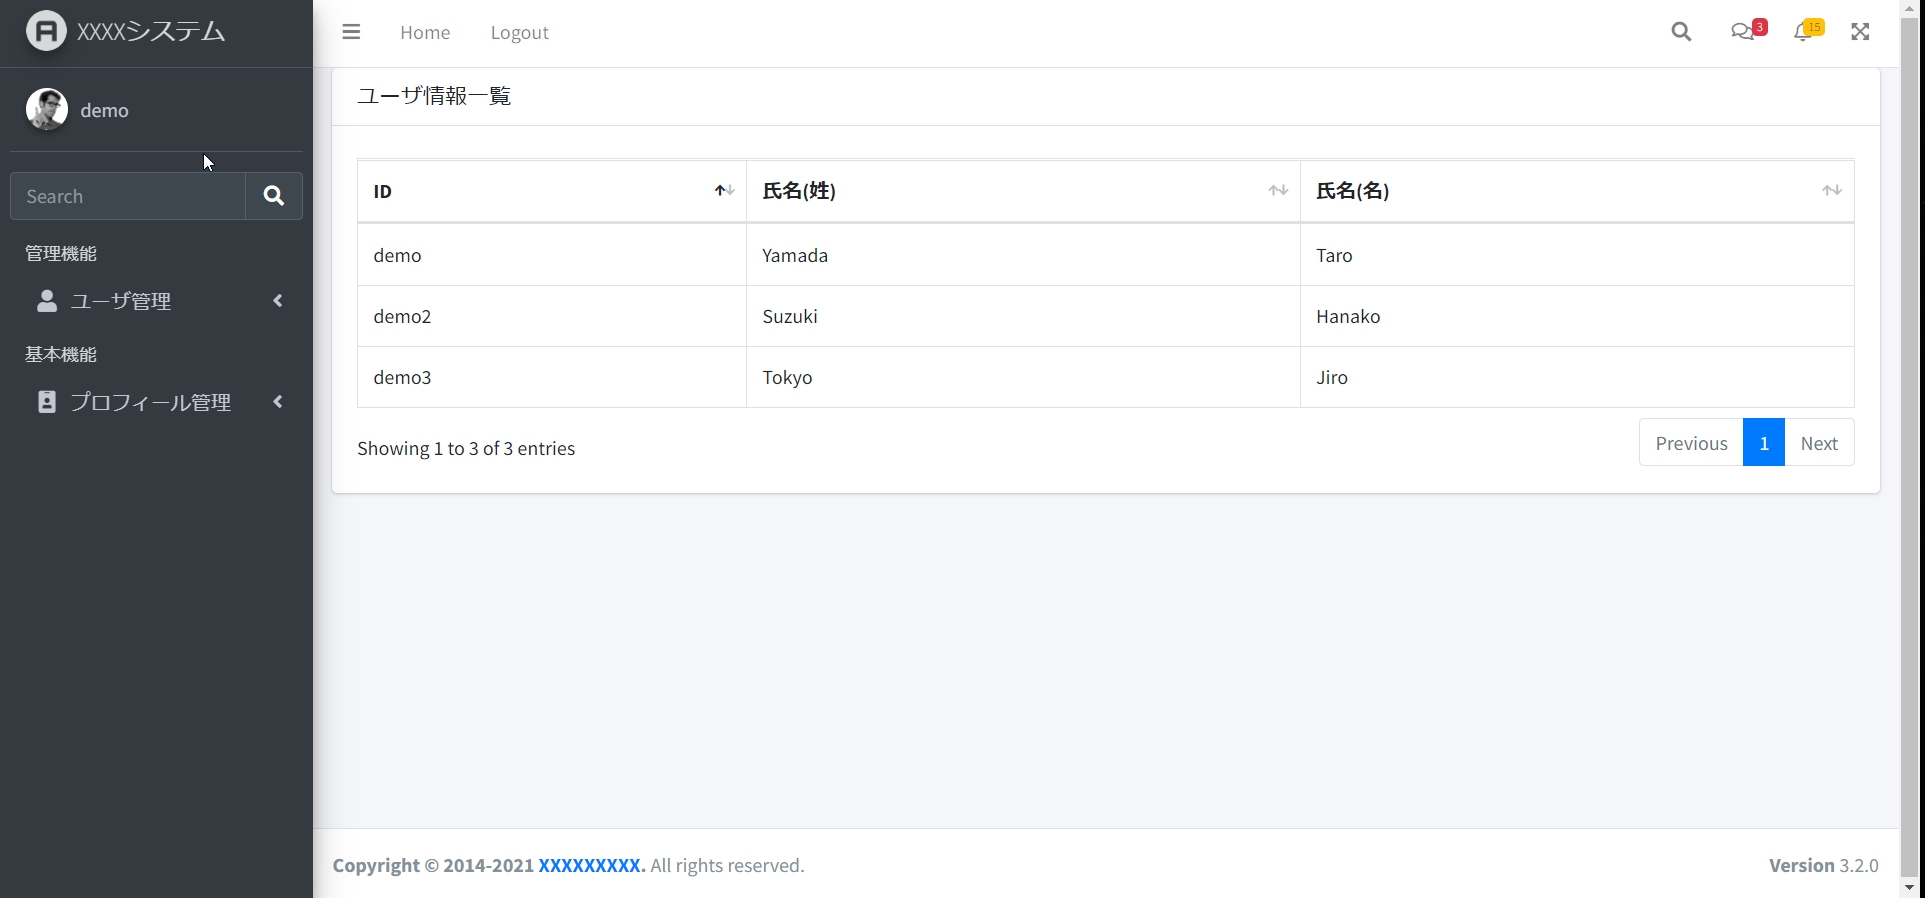Click the Next pagination button

click(x=1819, y=443)
